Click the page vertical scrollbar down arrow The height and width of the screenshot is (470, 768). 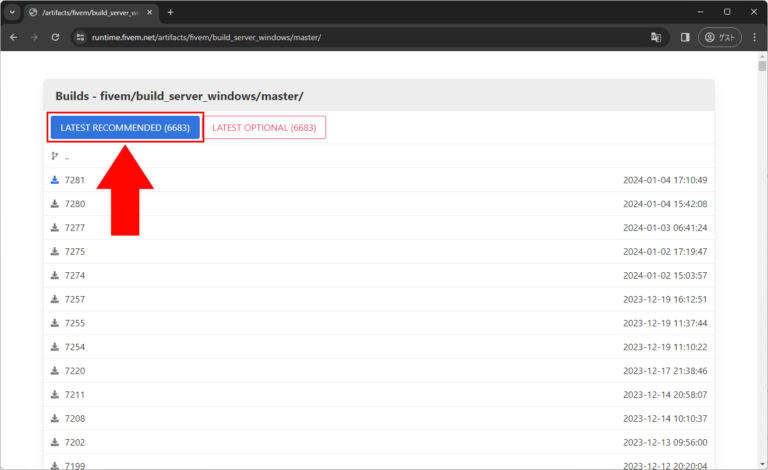tap(762, 464)
